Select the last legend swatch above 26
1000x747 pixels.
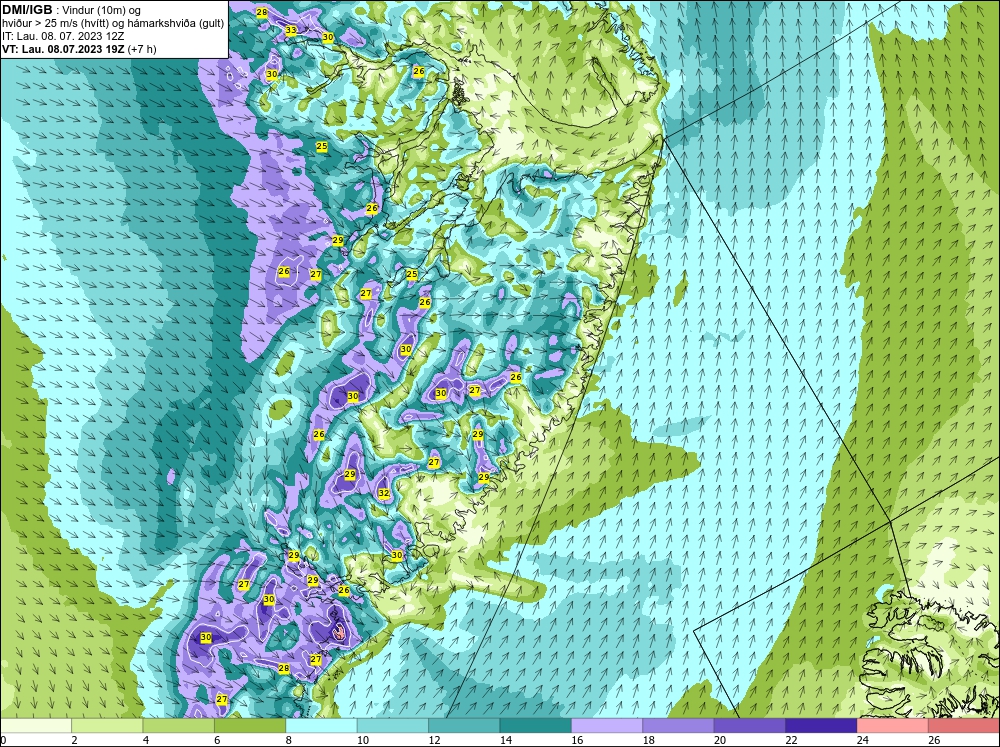(964, 726)
